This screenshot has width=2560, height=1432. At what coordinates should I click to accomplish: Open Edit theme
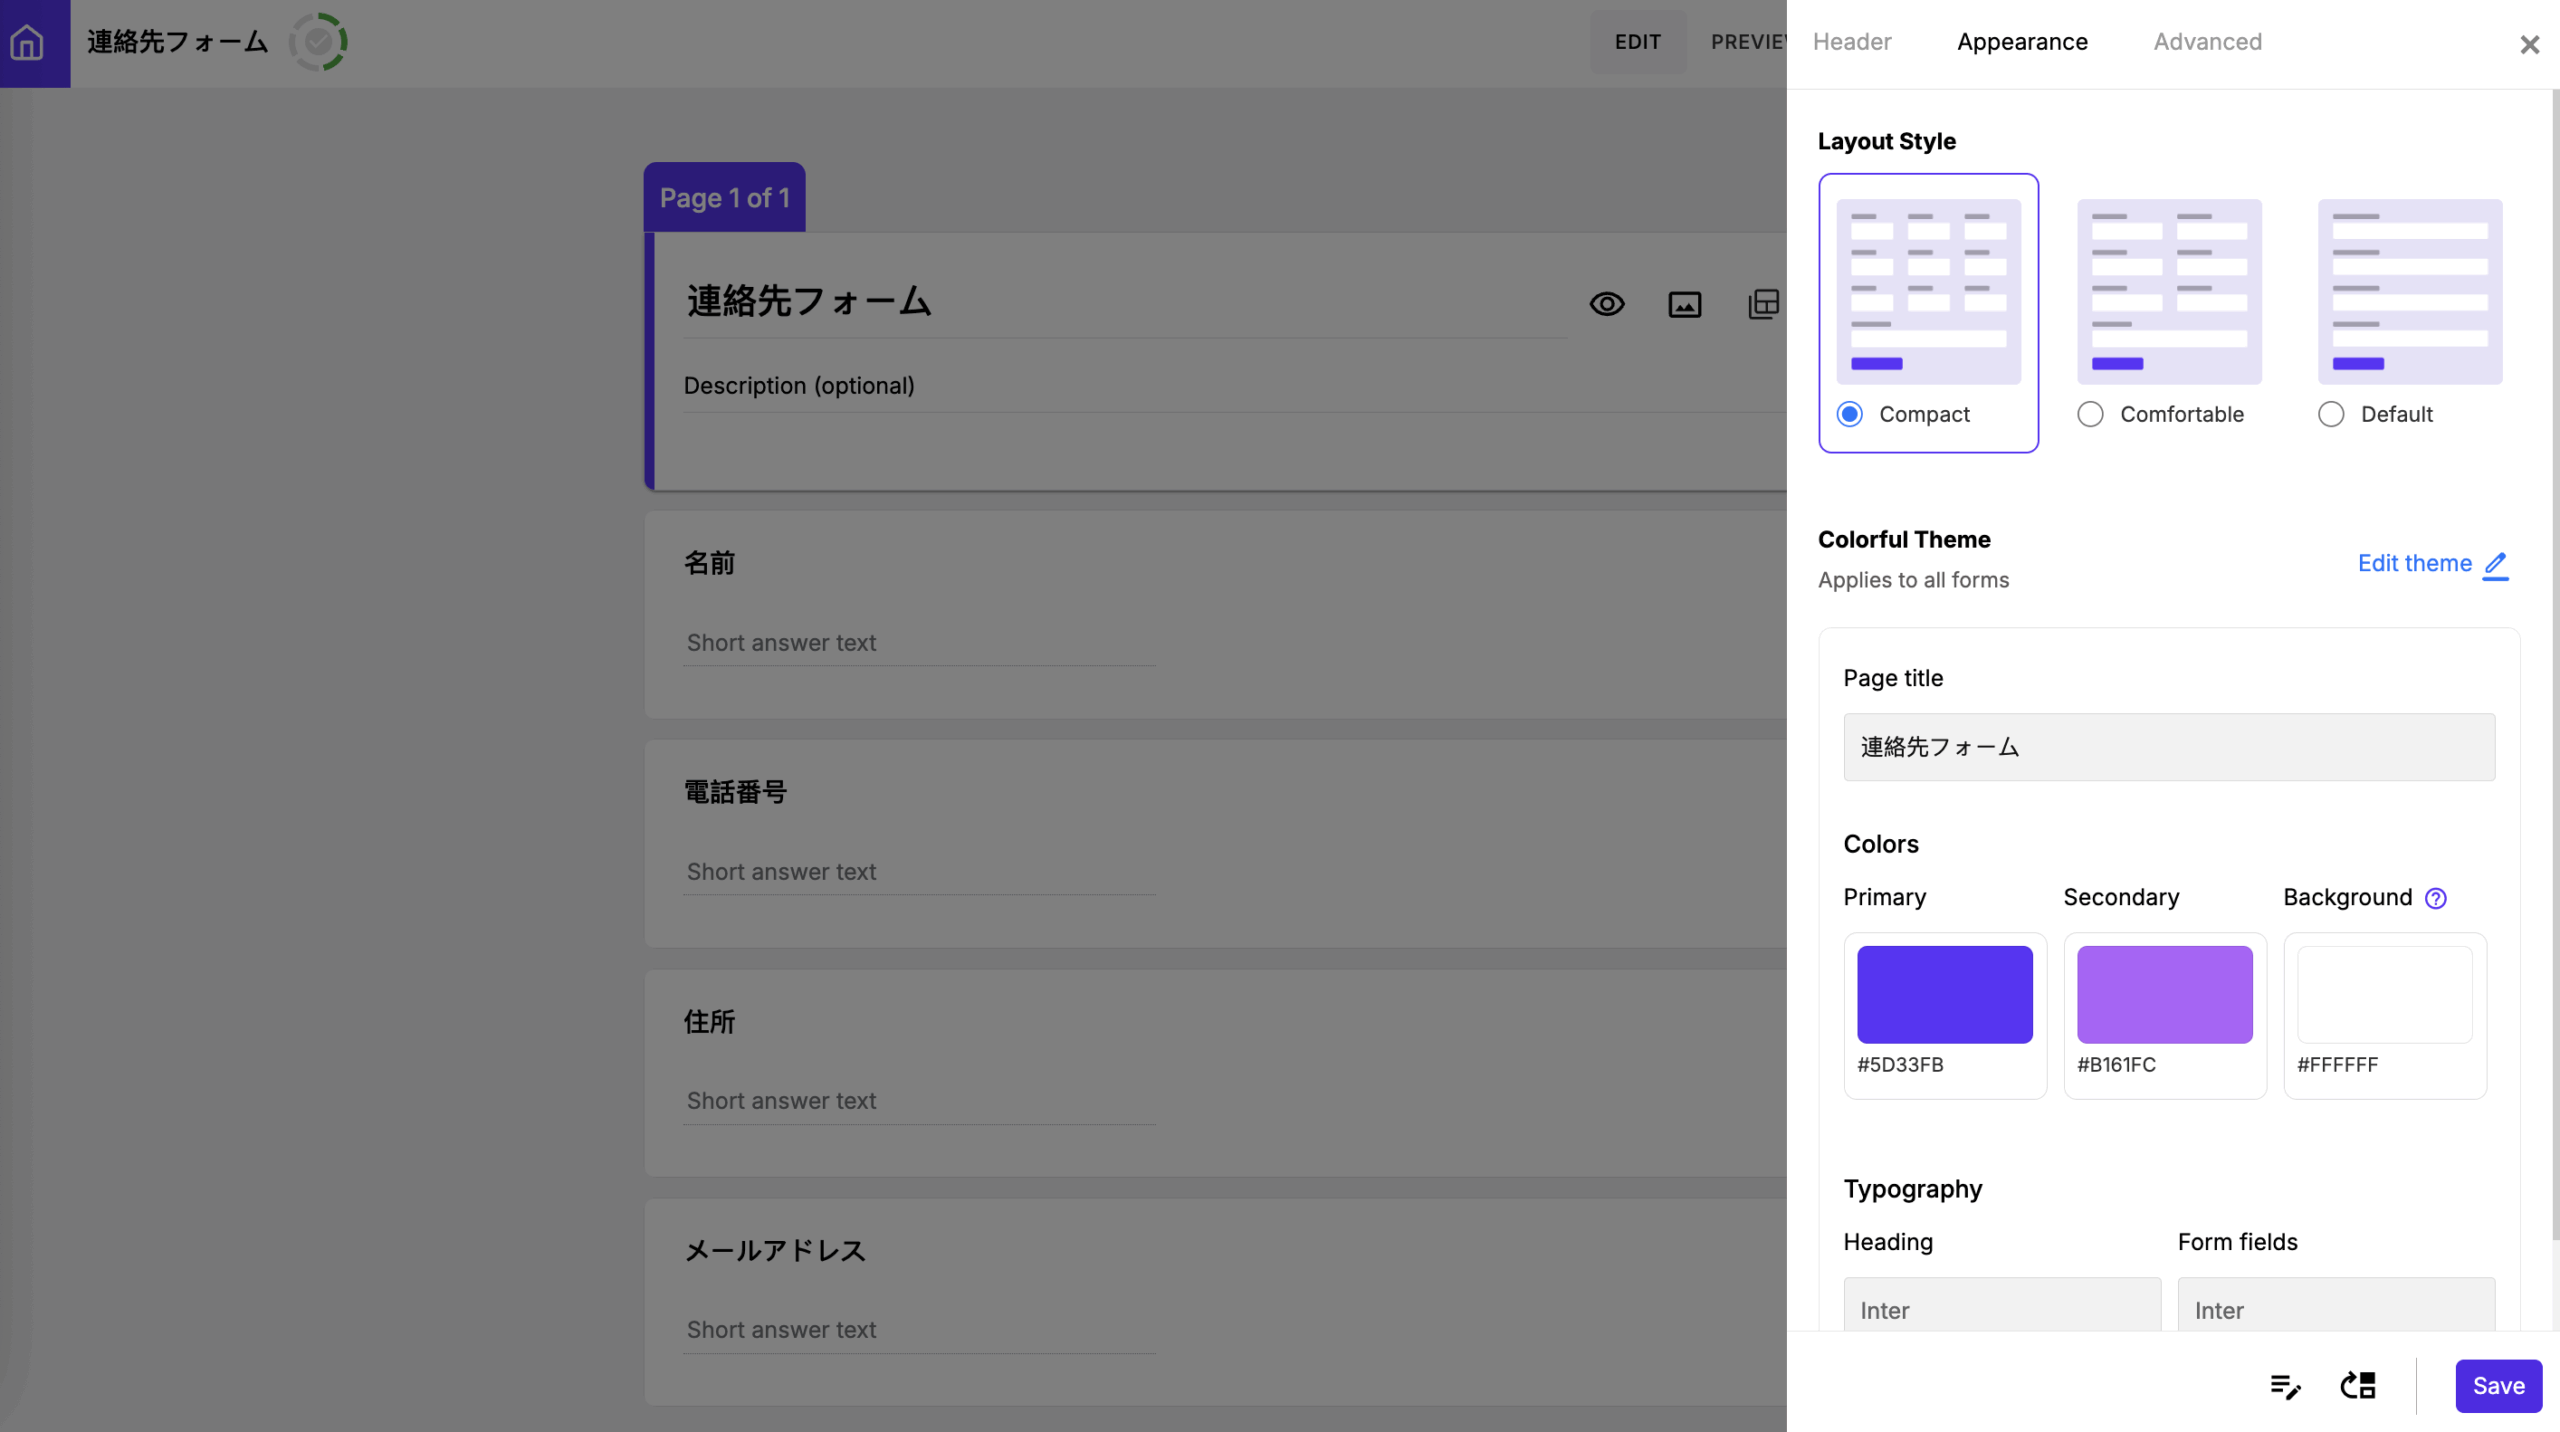pyautogui.click(x=2431, y=563)
